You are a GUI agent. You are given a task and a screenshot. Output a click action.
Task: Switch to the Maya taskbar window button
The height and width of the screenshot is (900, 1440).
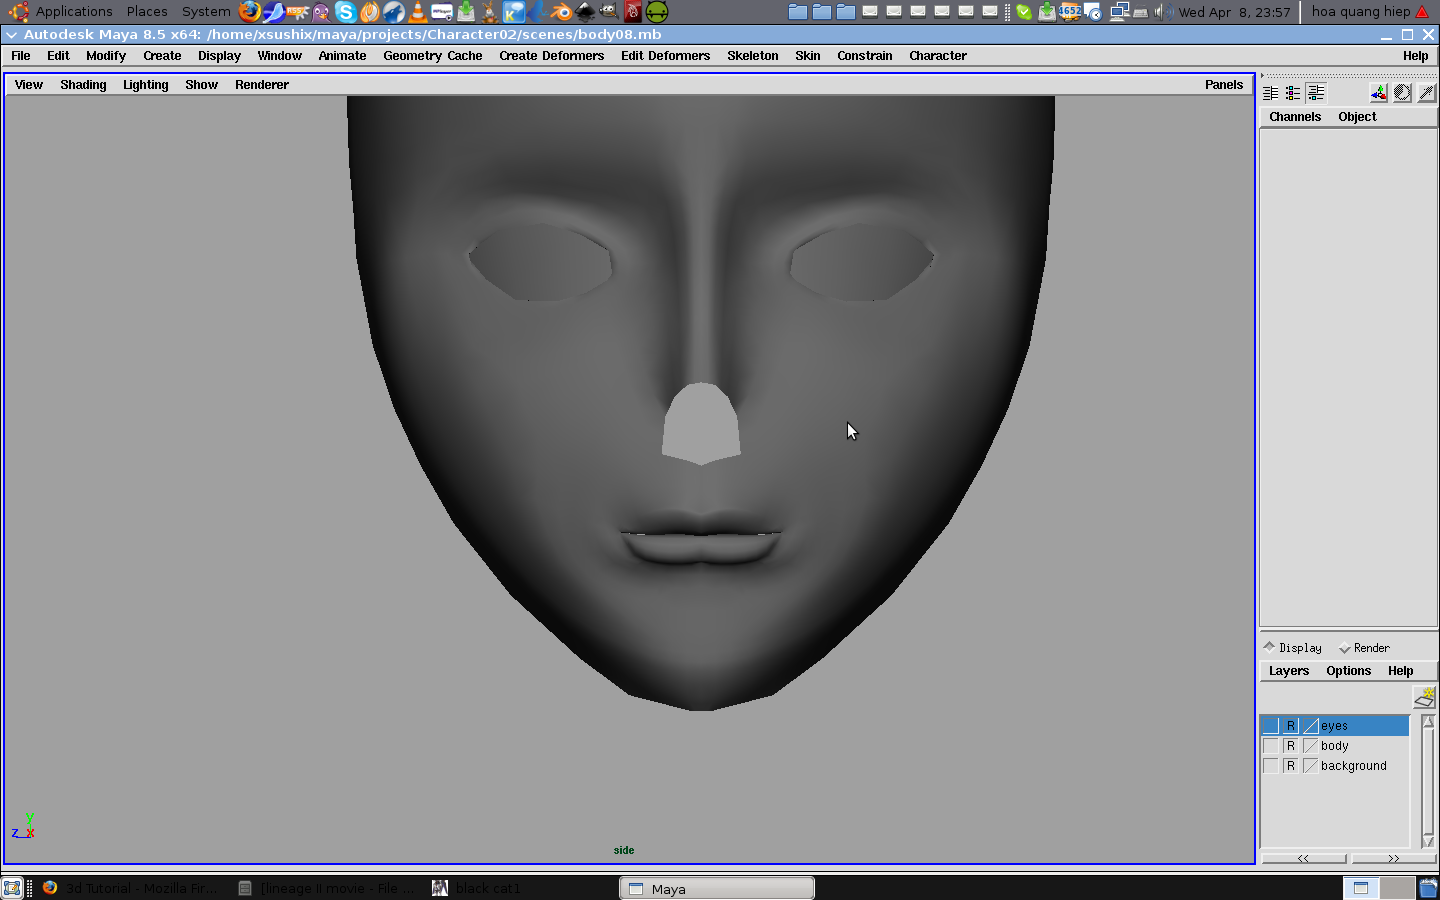pyautogui.click(x=717, y=888)
